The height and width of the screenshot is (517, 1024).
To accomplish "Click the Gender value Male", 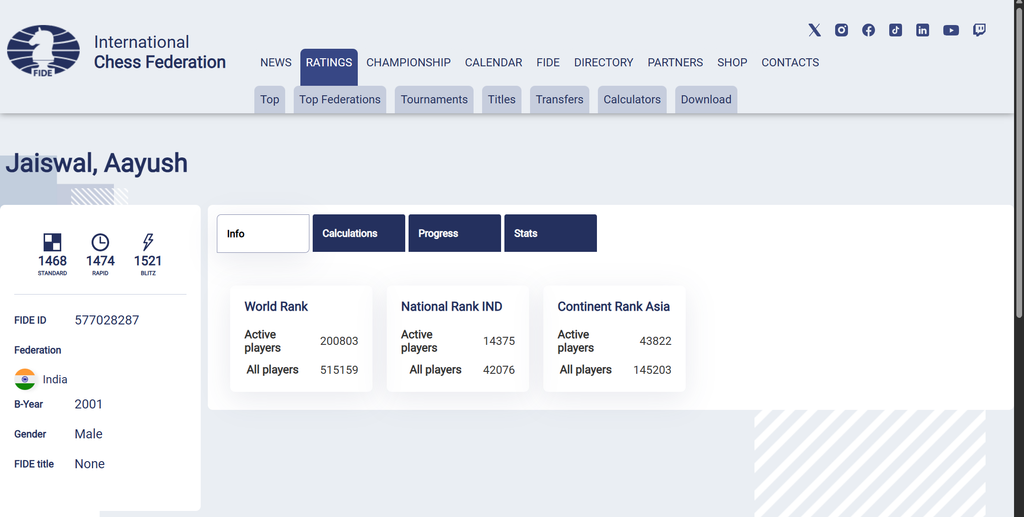I will [88, 434].
